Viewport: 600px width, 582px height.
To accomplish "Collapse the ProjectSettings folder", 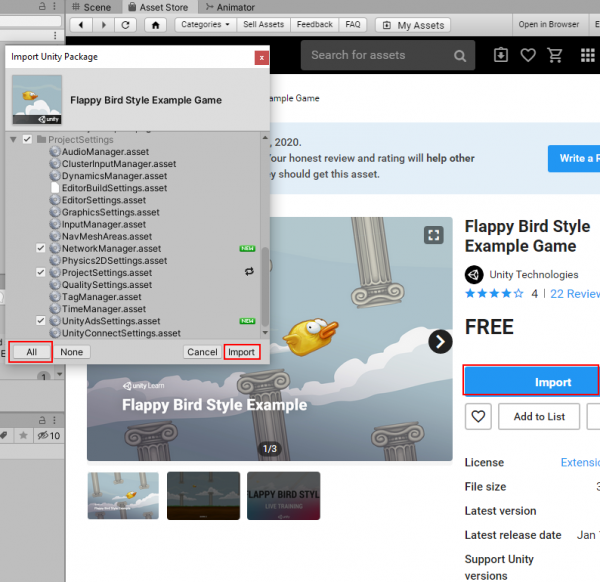I will point(13,140).
